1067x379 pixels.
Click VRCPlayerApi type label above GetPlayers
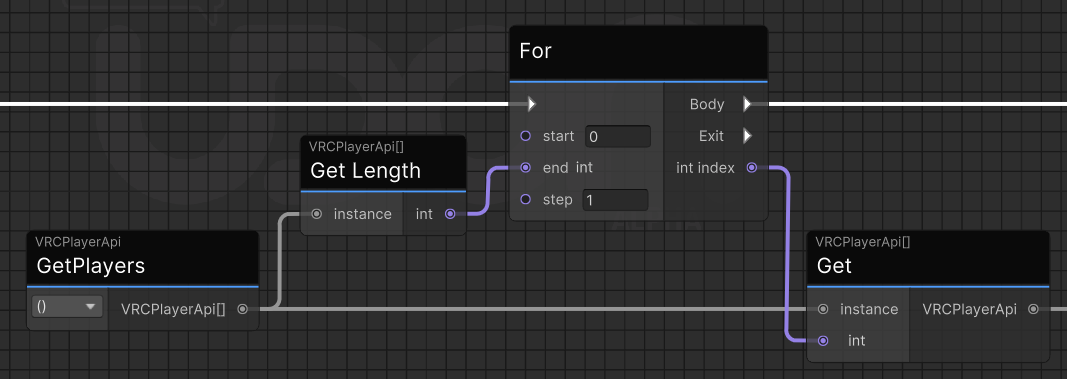(x=78, y=242)
